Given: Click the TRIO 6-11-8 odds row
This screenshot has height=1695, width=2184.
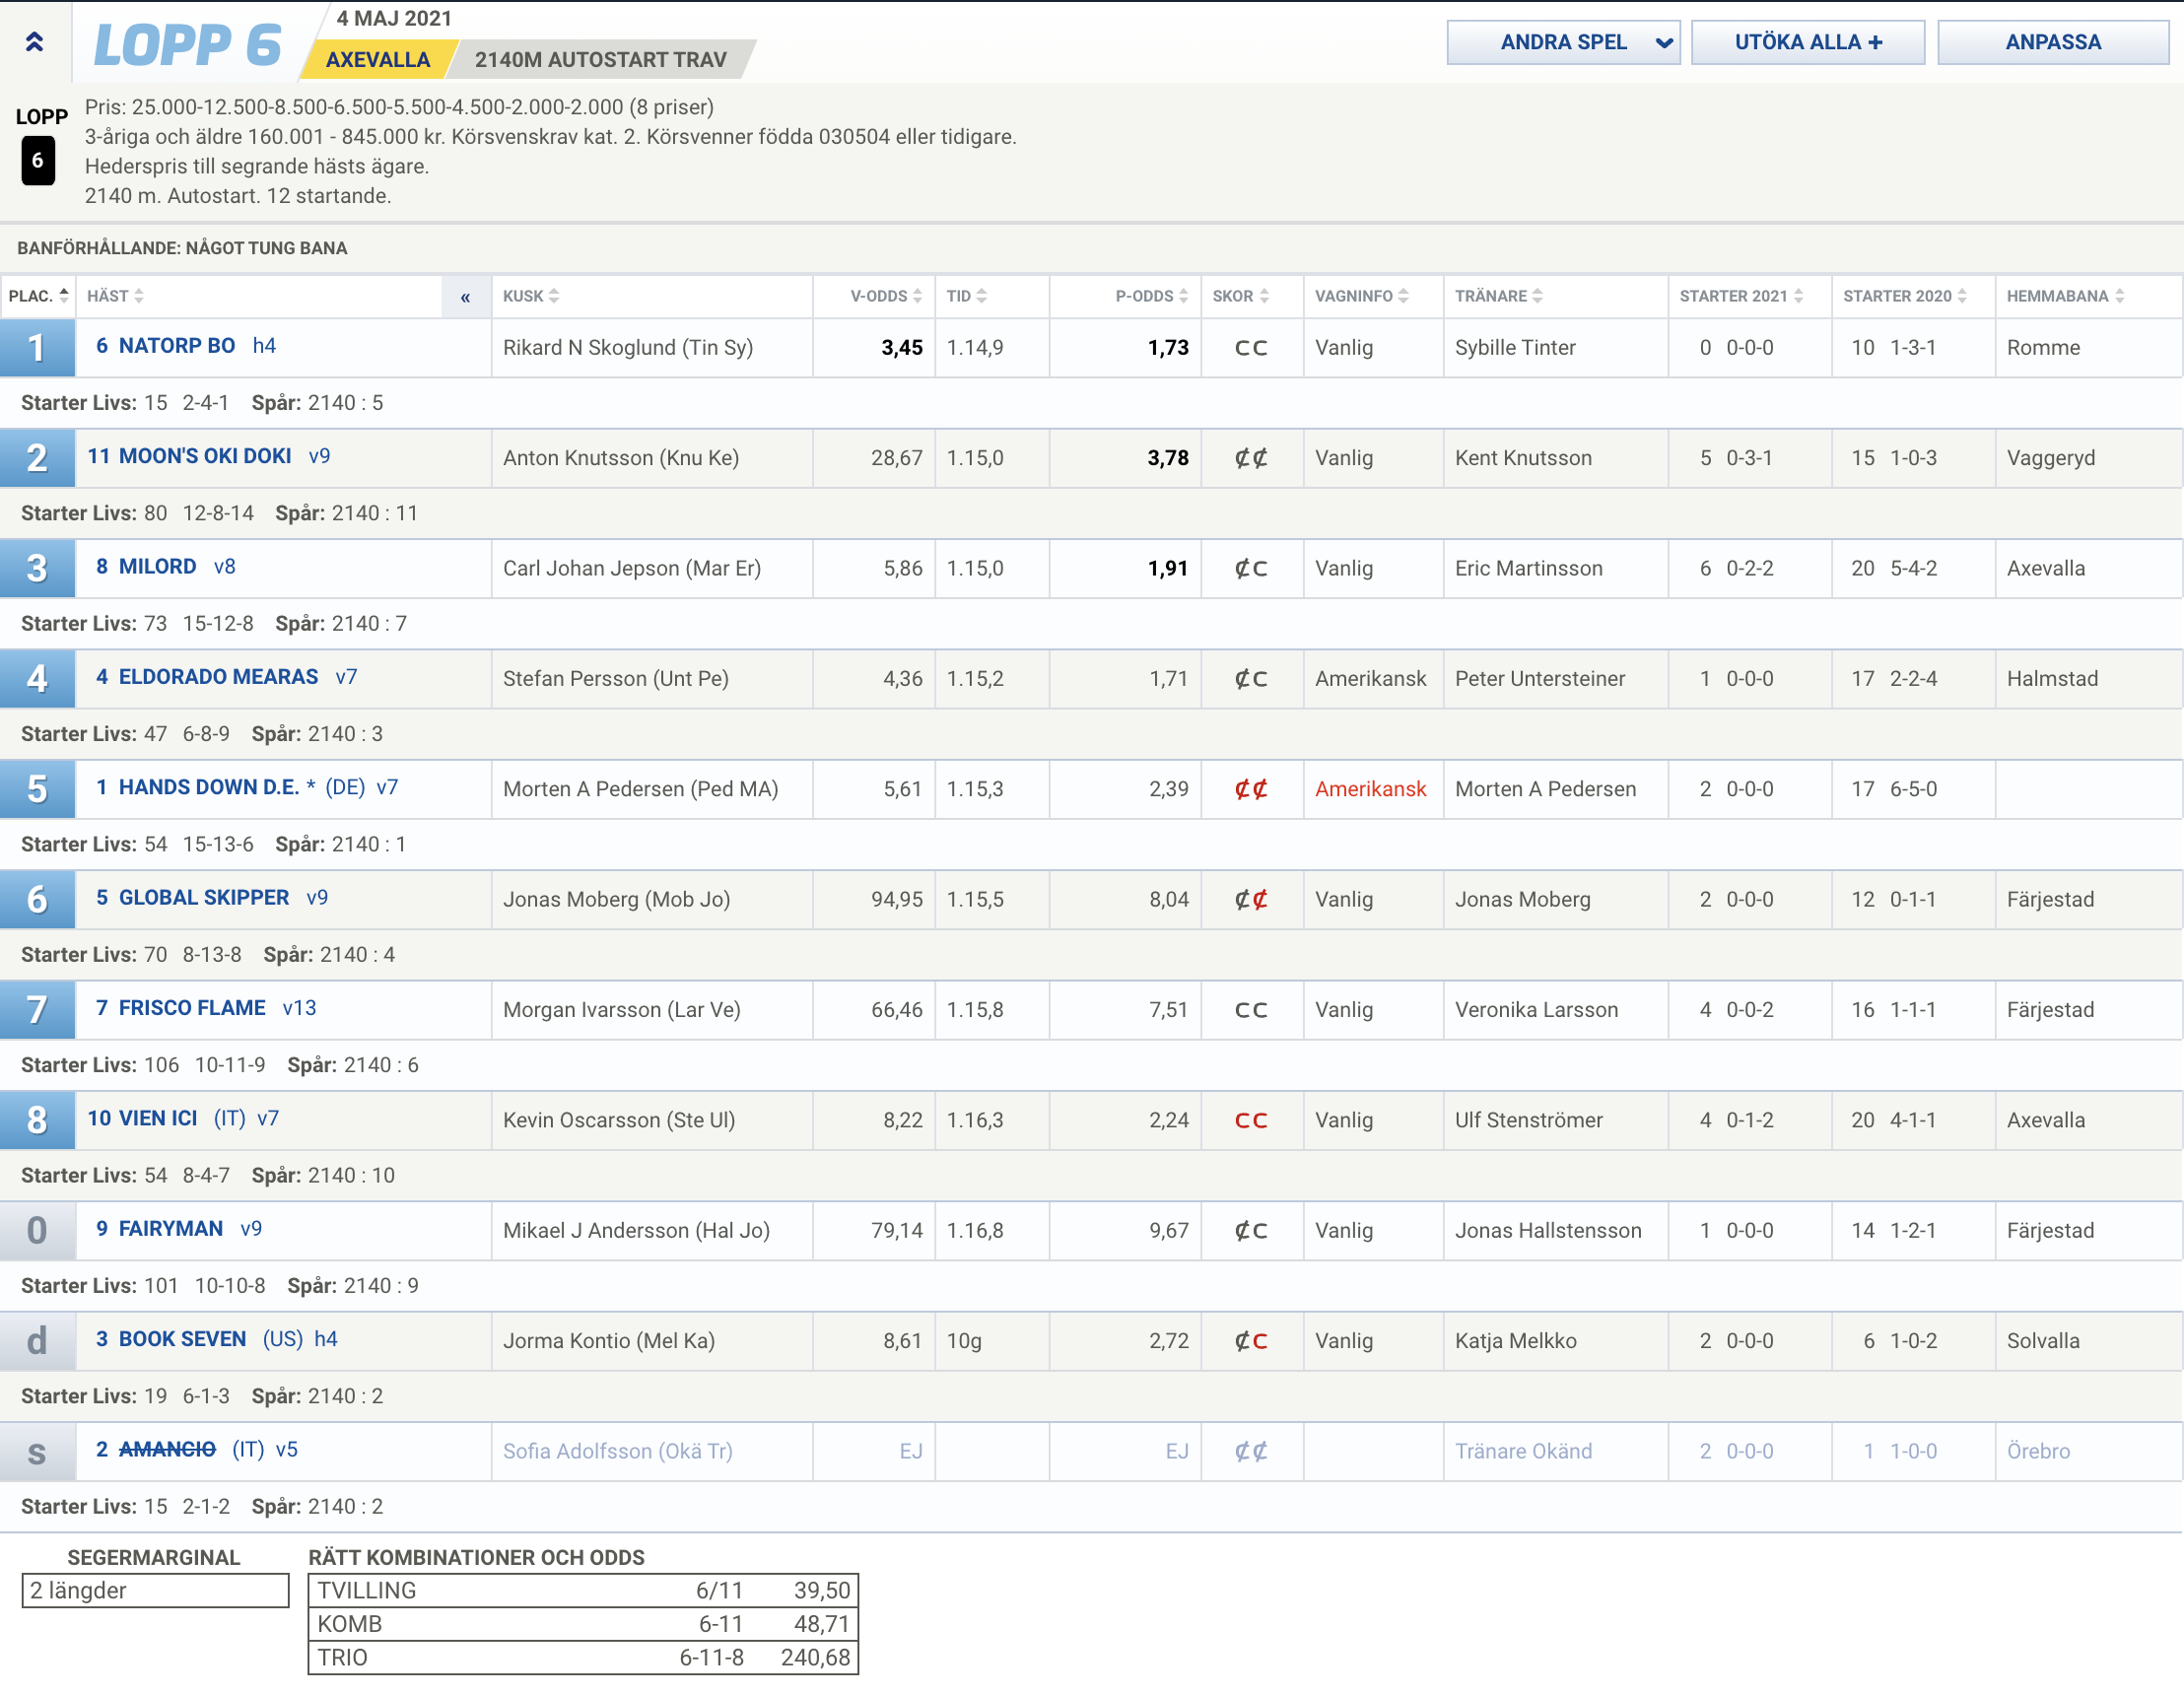Looking at the screenshot, I should tap(583, 1658).
